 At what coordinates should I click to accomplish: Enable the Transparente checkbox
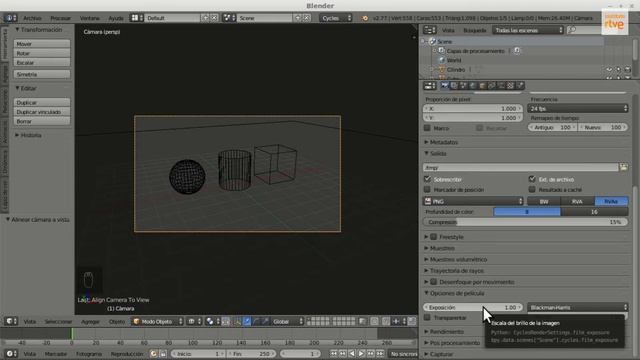tap(427, 318)
